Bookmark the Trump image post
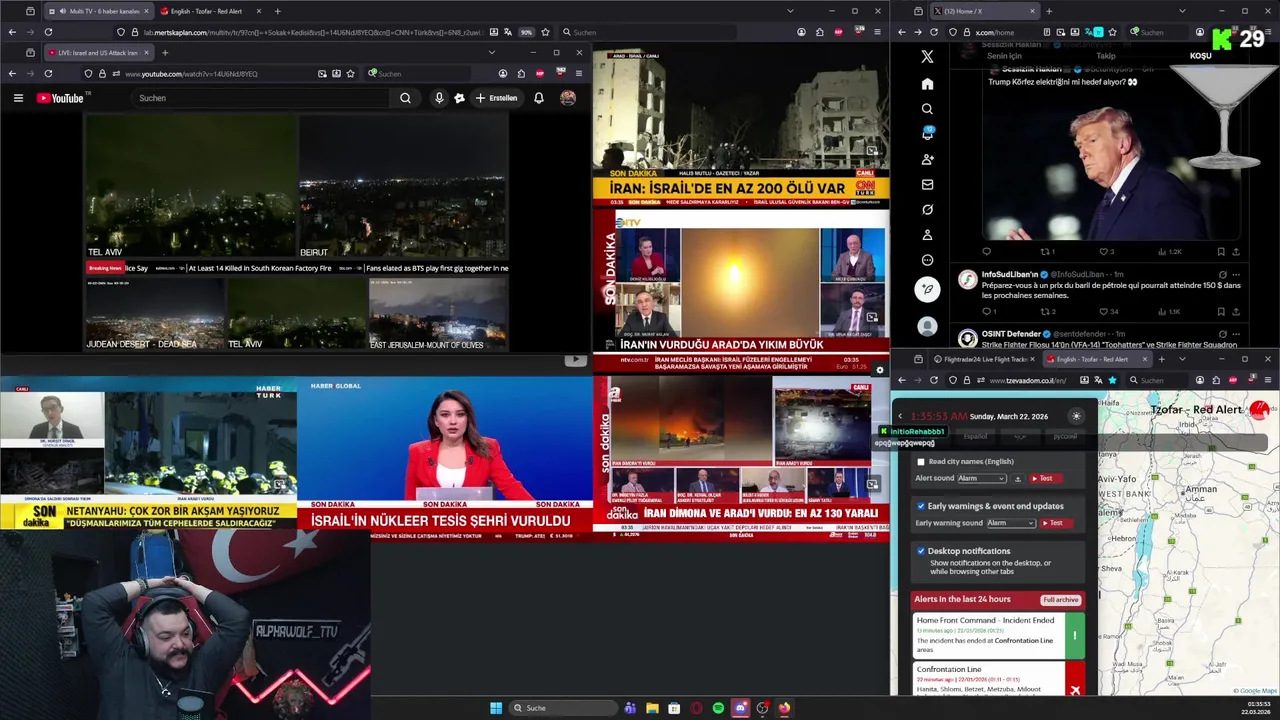 coord(1220,252)
